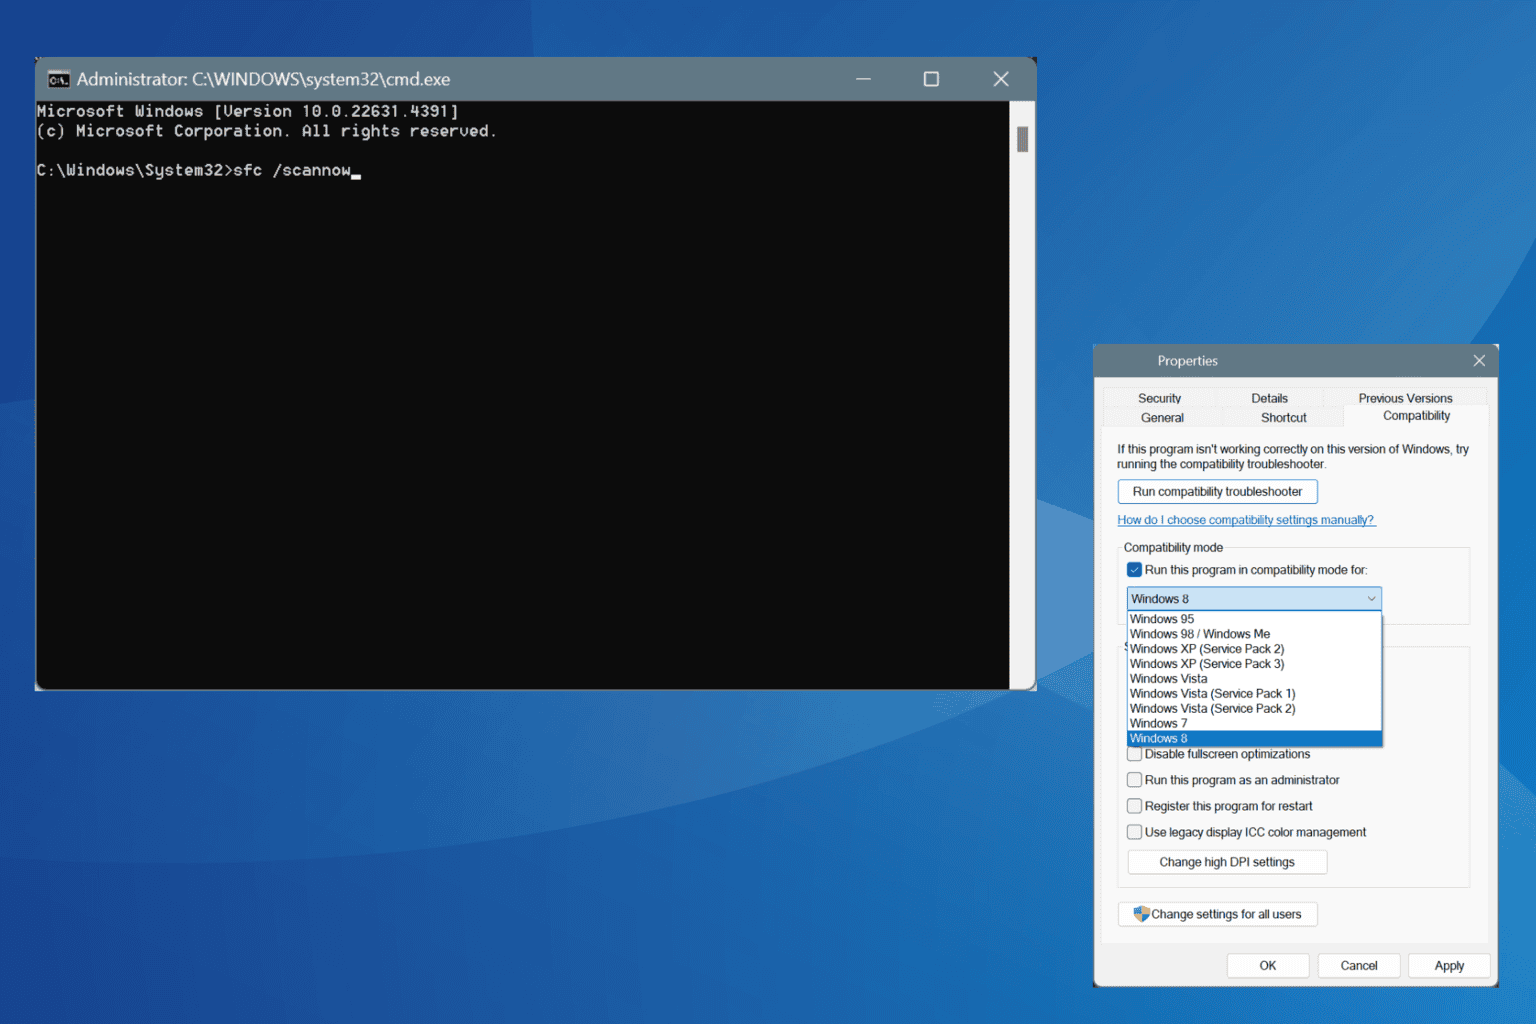Screen dimensions: 1536x1024
Task: Open How do I choose compatibility settings manually link
Action: 1246,520
